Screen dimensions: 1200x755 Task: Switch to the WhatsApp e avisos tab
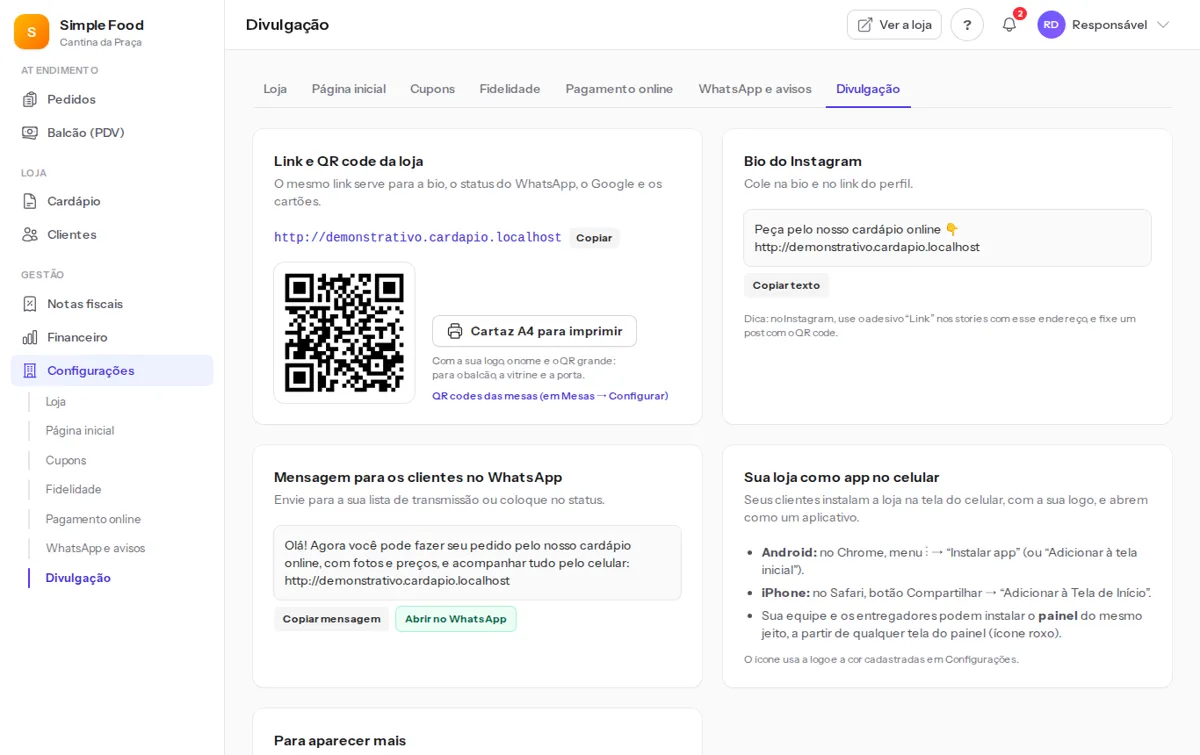tap(755, 89)
